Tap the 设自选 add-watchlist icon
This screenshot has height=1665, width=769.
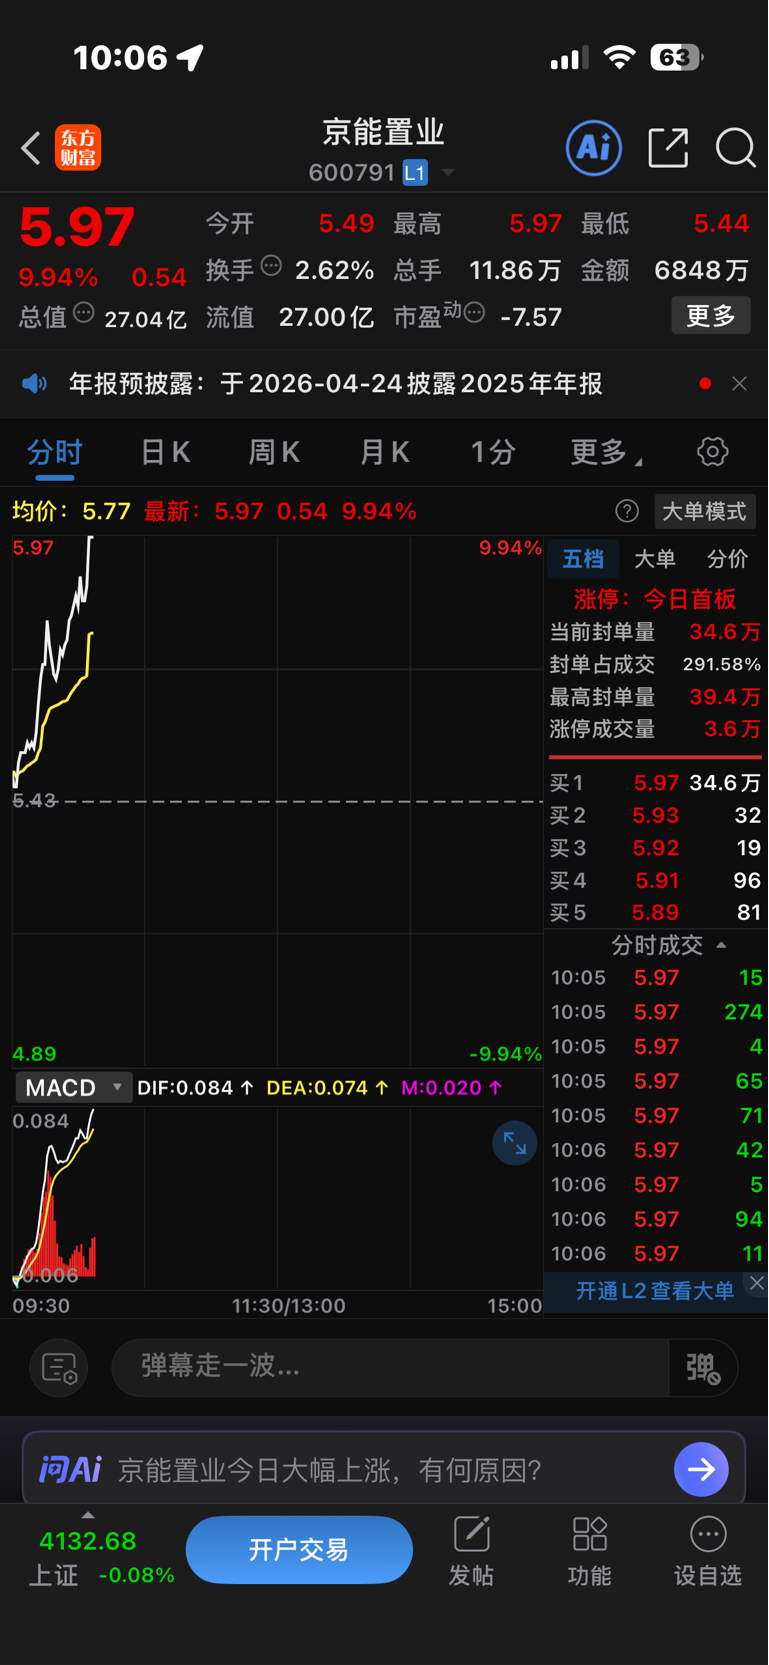pyautogui.click(x=708, y=1551)
